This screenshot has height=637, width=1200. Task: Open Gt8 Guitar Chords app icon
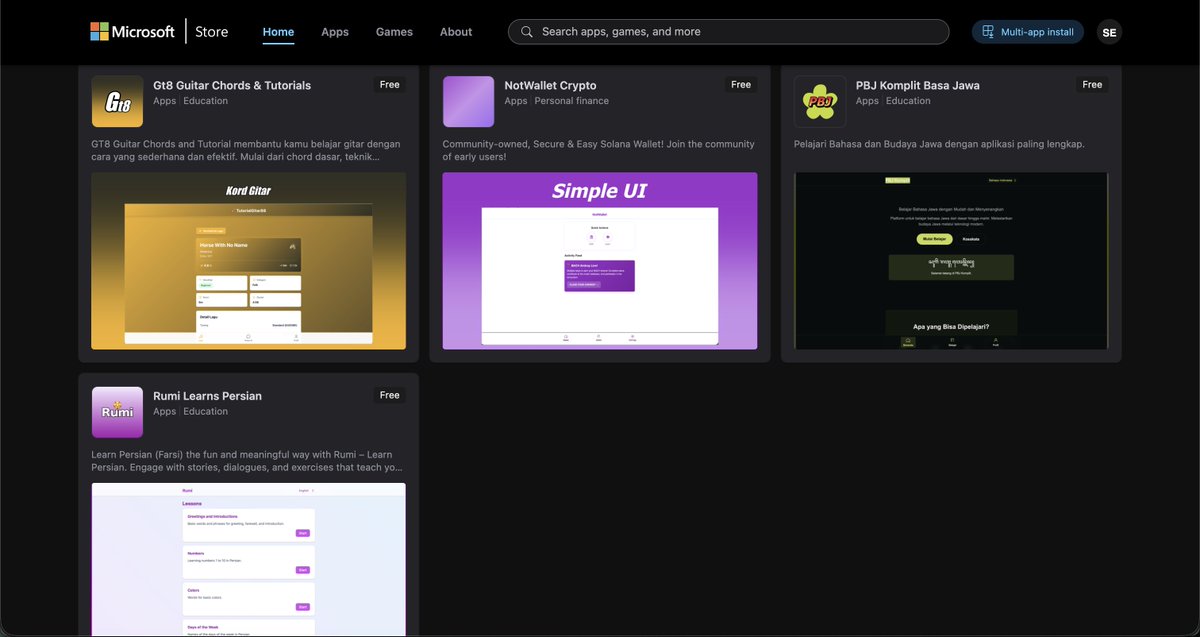point(117,102)
